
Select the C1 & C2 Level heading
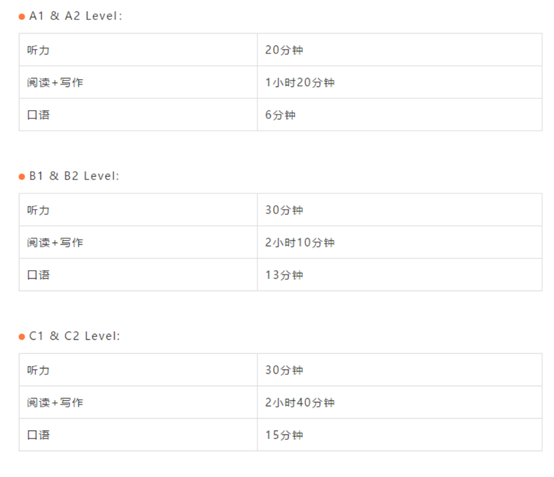coord(75,336)
